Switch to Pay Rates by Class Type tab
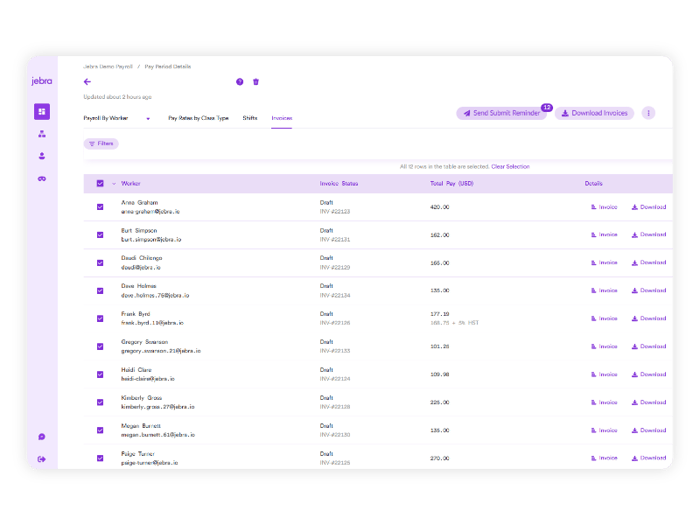 [198, 118]
